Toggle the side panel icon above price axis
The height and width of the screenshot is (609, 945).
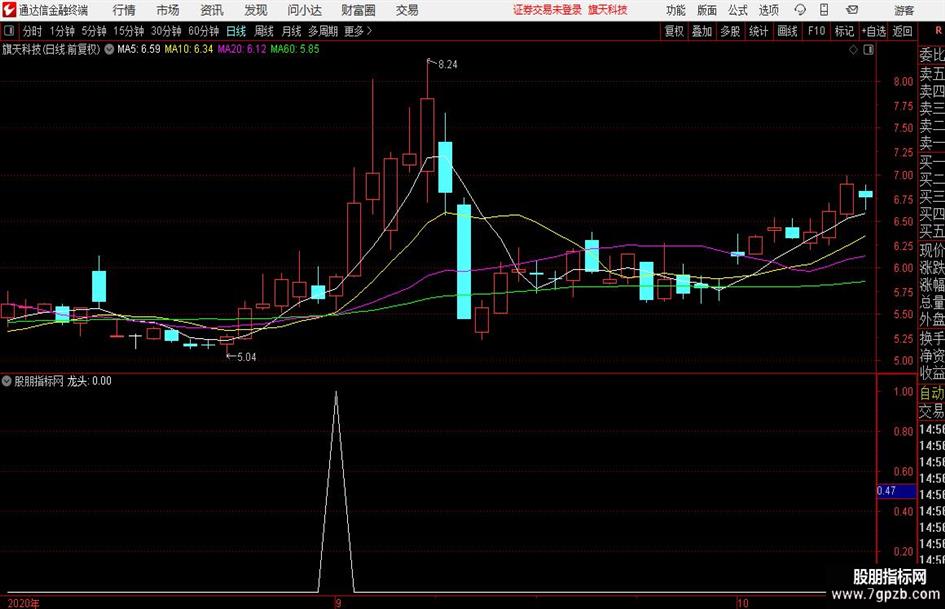coord(868,50)
